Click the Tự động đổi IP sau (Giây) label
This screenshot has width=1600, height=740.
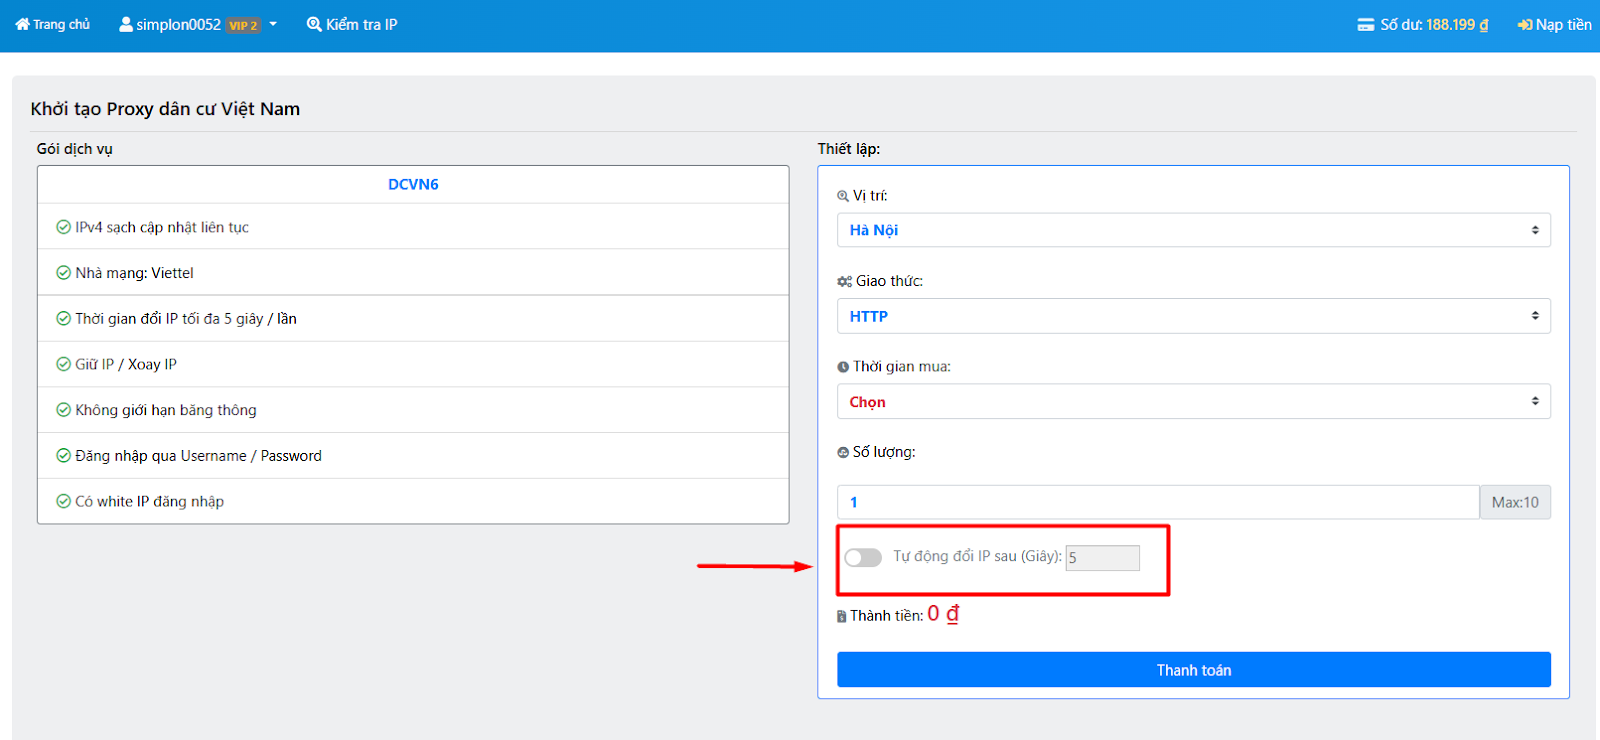click(x=977, y=556)
